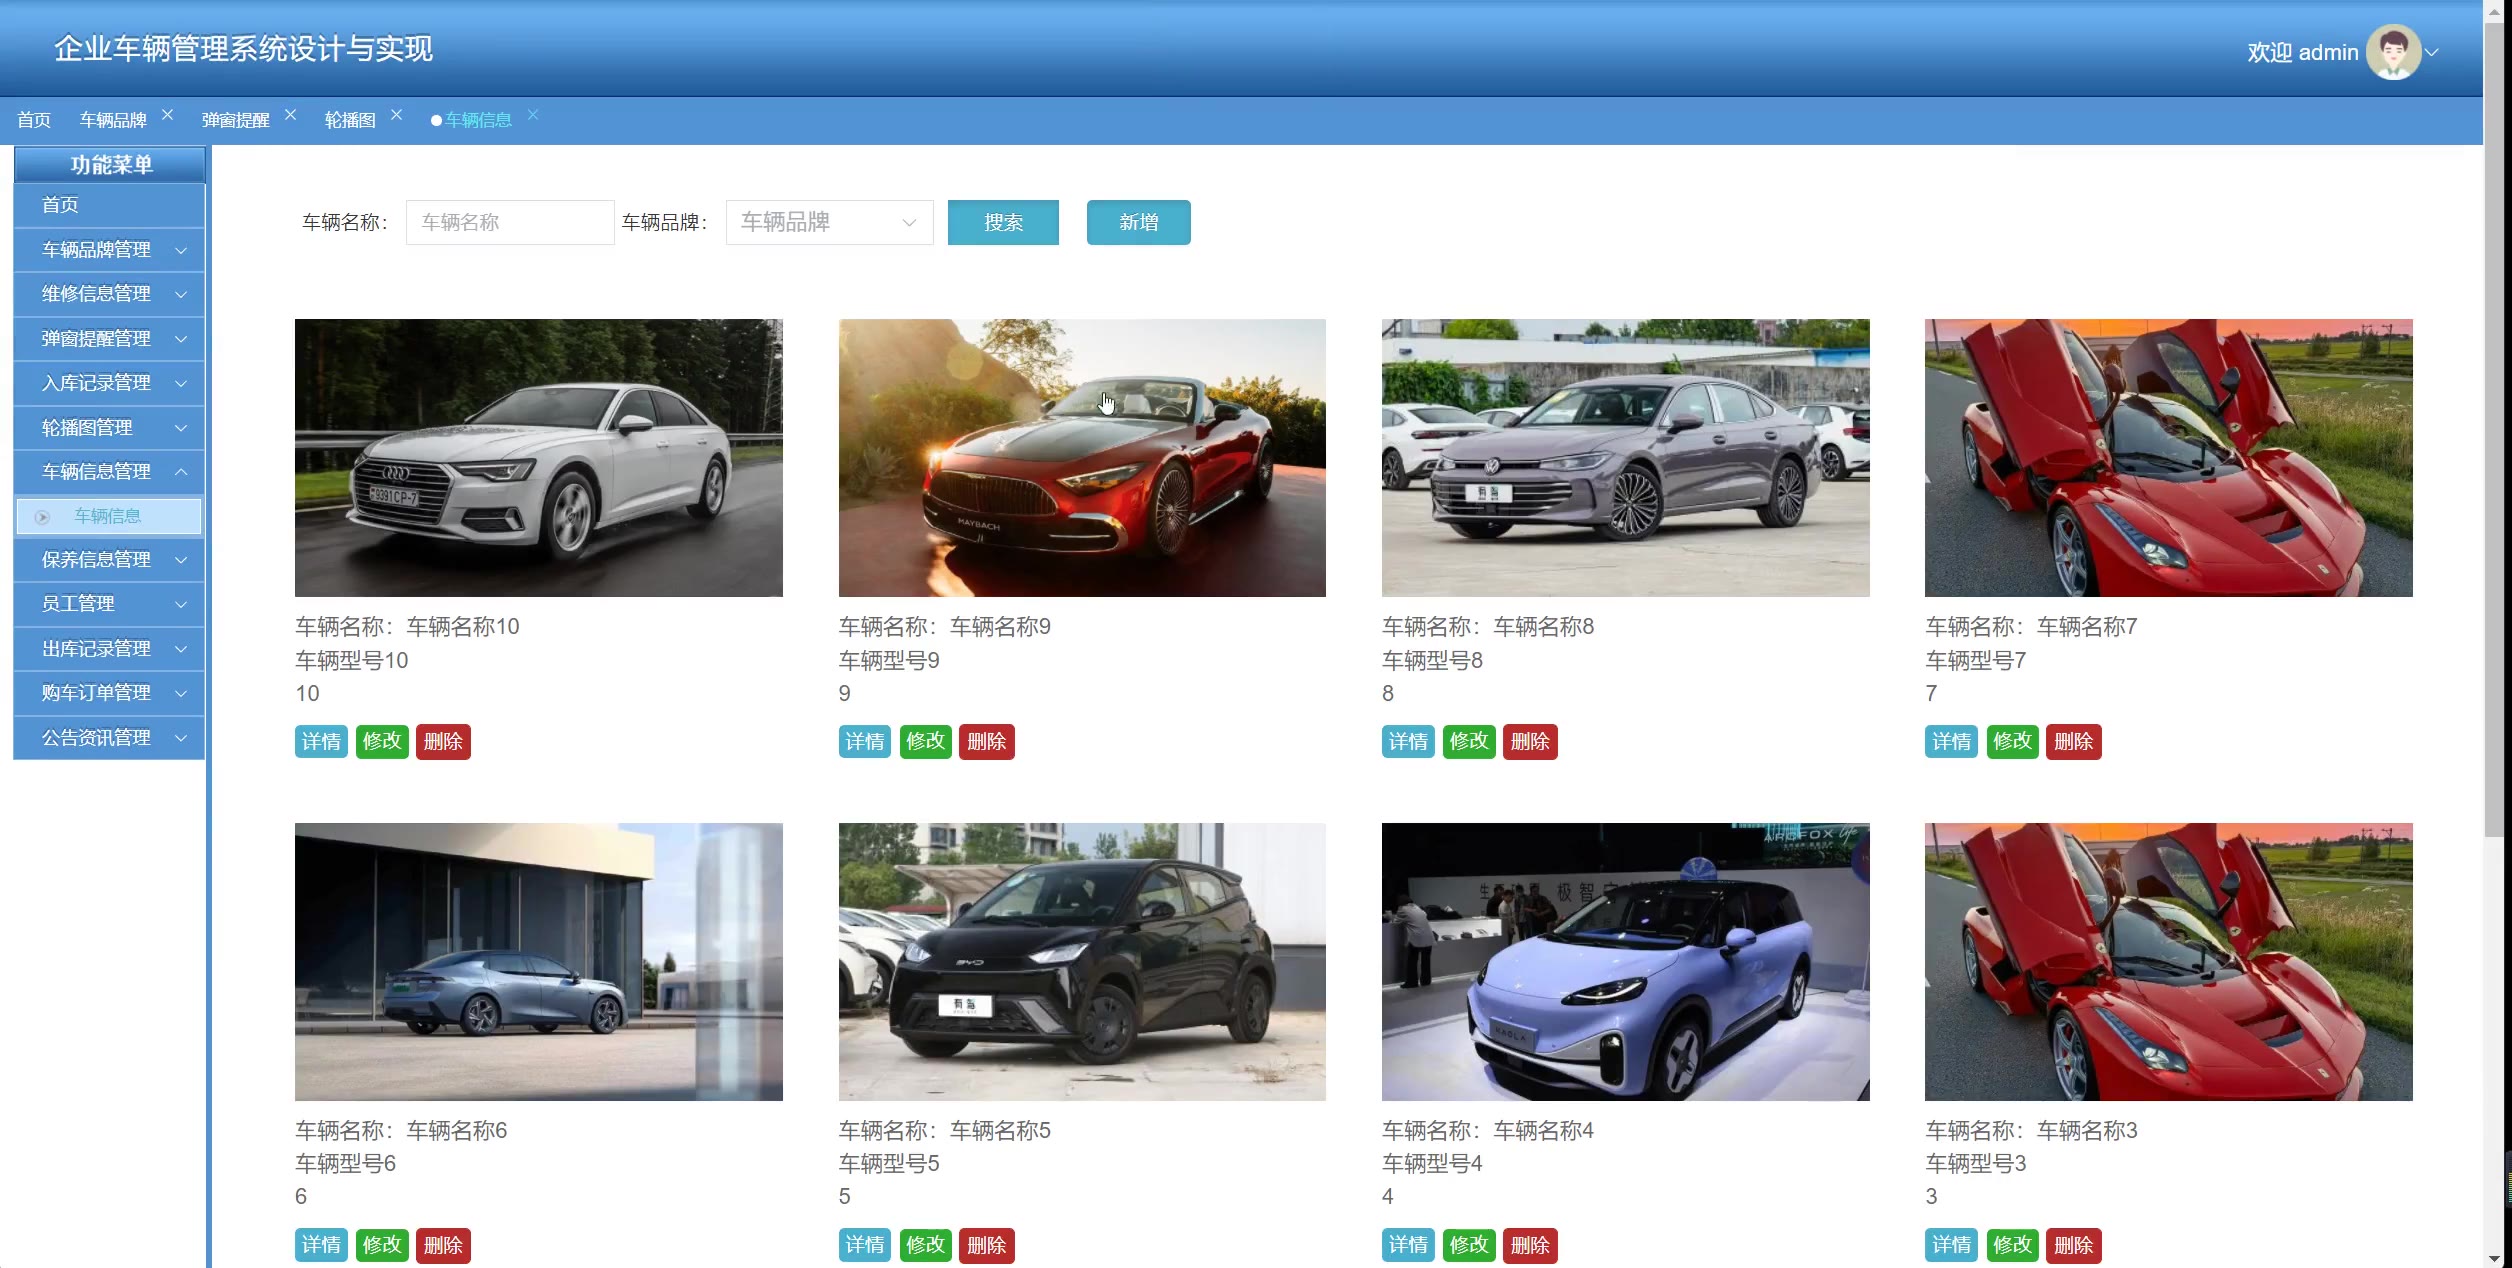Delete vehicle 车辆名称9 with red 删除 button
This screenshot has height=1268, width=2512.
[986, 742]
